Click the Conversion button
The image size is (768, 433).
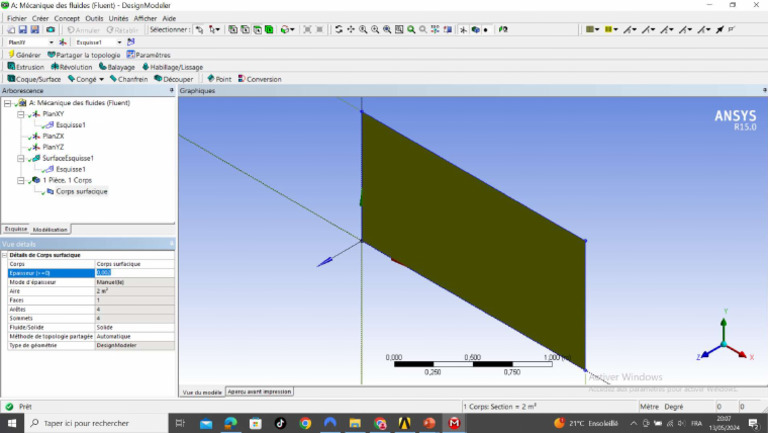[260, 79]
